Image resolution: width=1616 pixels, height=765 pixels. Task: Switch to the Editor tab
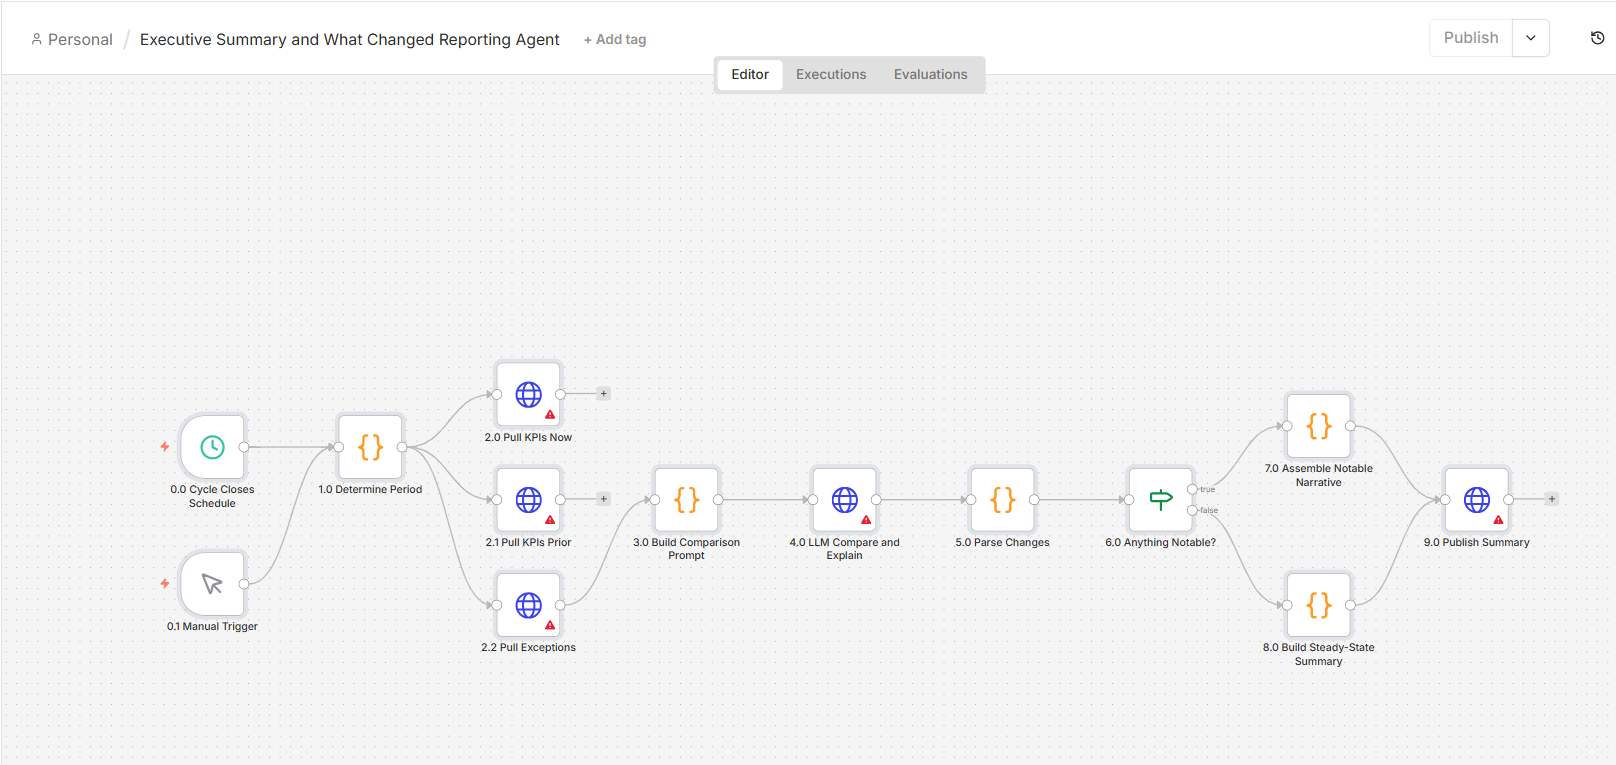(x=750, y=74)
